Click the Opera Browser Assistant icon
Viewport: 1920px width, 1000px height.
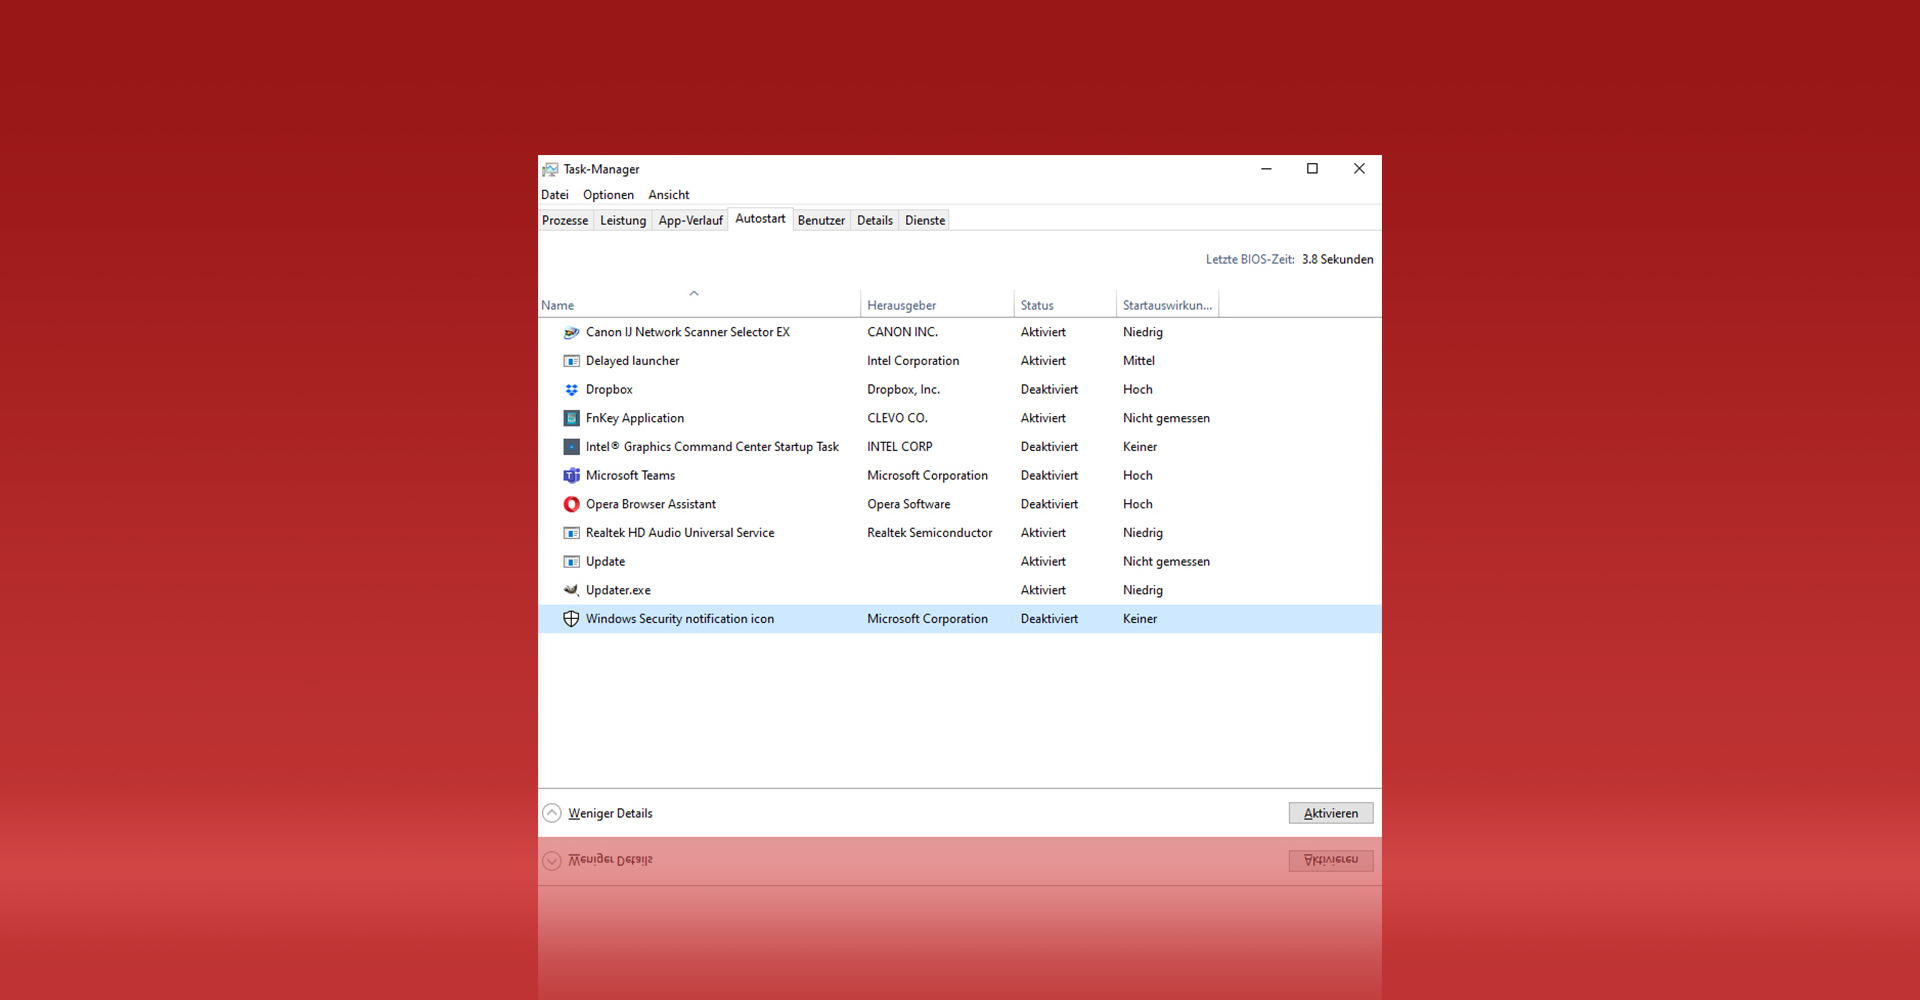tap(571, 504)
